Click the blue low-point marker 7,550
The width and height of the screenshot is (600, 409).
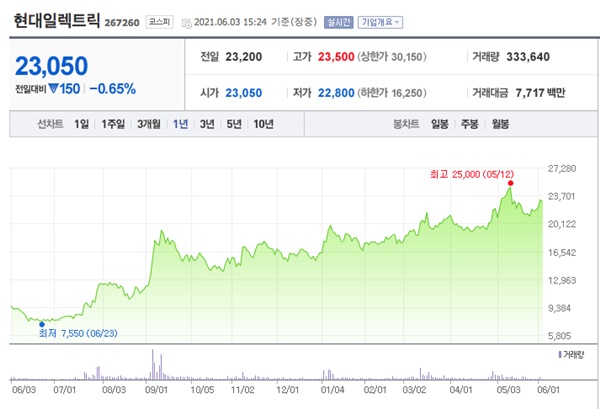(x=42, y=324)
